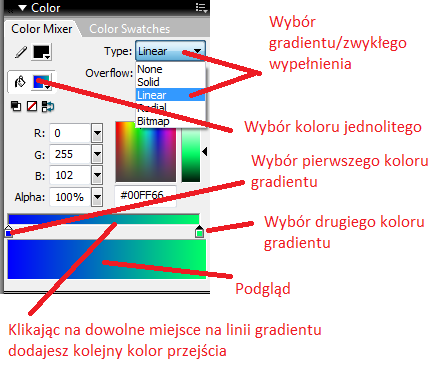The image size is (437, 366).
Task: Click the Swap Colors icon
Action: pos(48,107)
